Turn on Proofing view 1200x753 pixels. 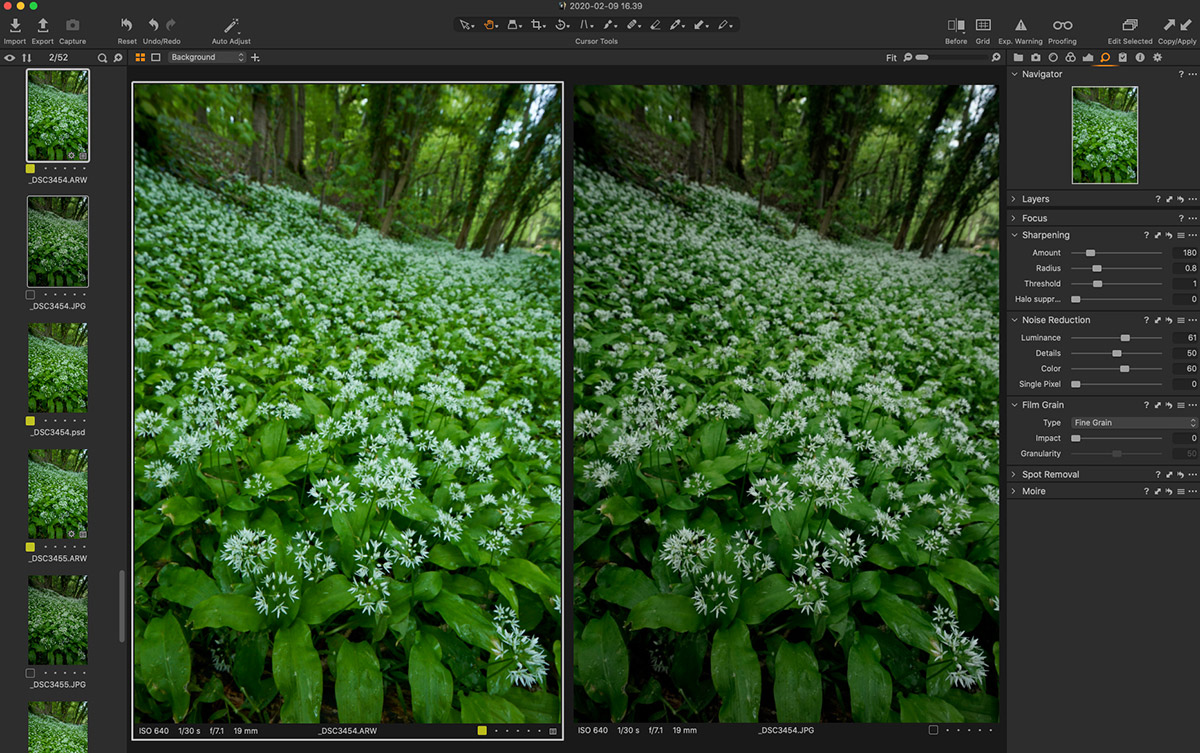(1061, 25)
